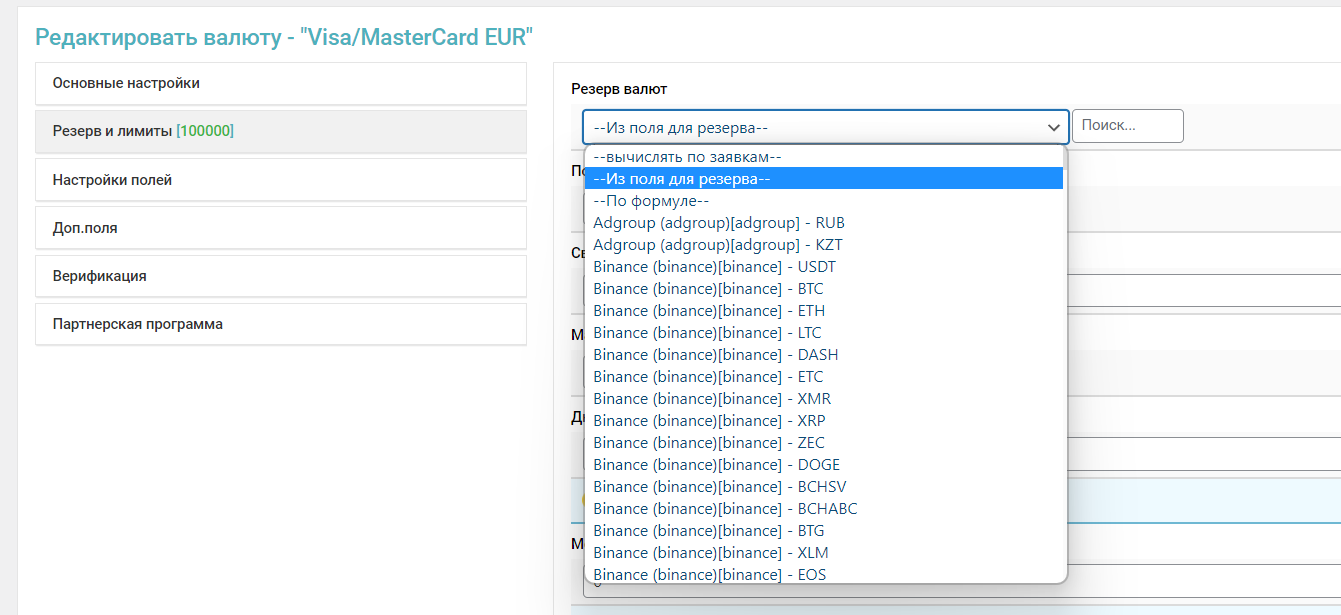The width and height of the screenshot is (1341, 615).
Task: Go to the Партнерская программа tab
Action: coord(280,324)
